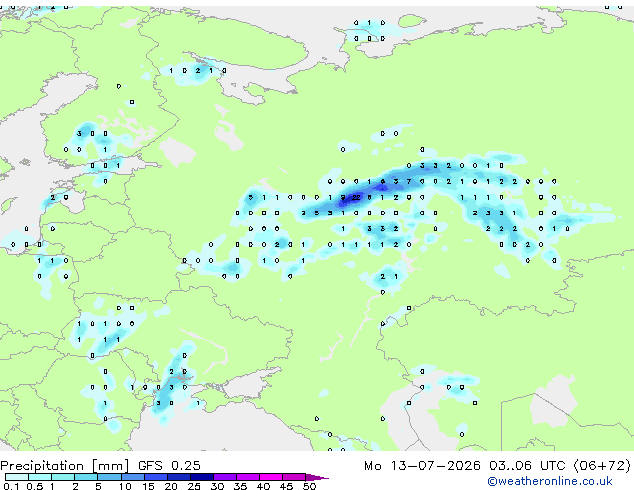Click the 45–50 mm legend swatch
Viewport: 634px width, 490px height.
(x=294, y=477)
